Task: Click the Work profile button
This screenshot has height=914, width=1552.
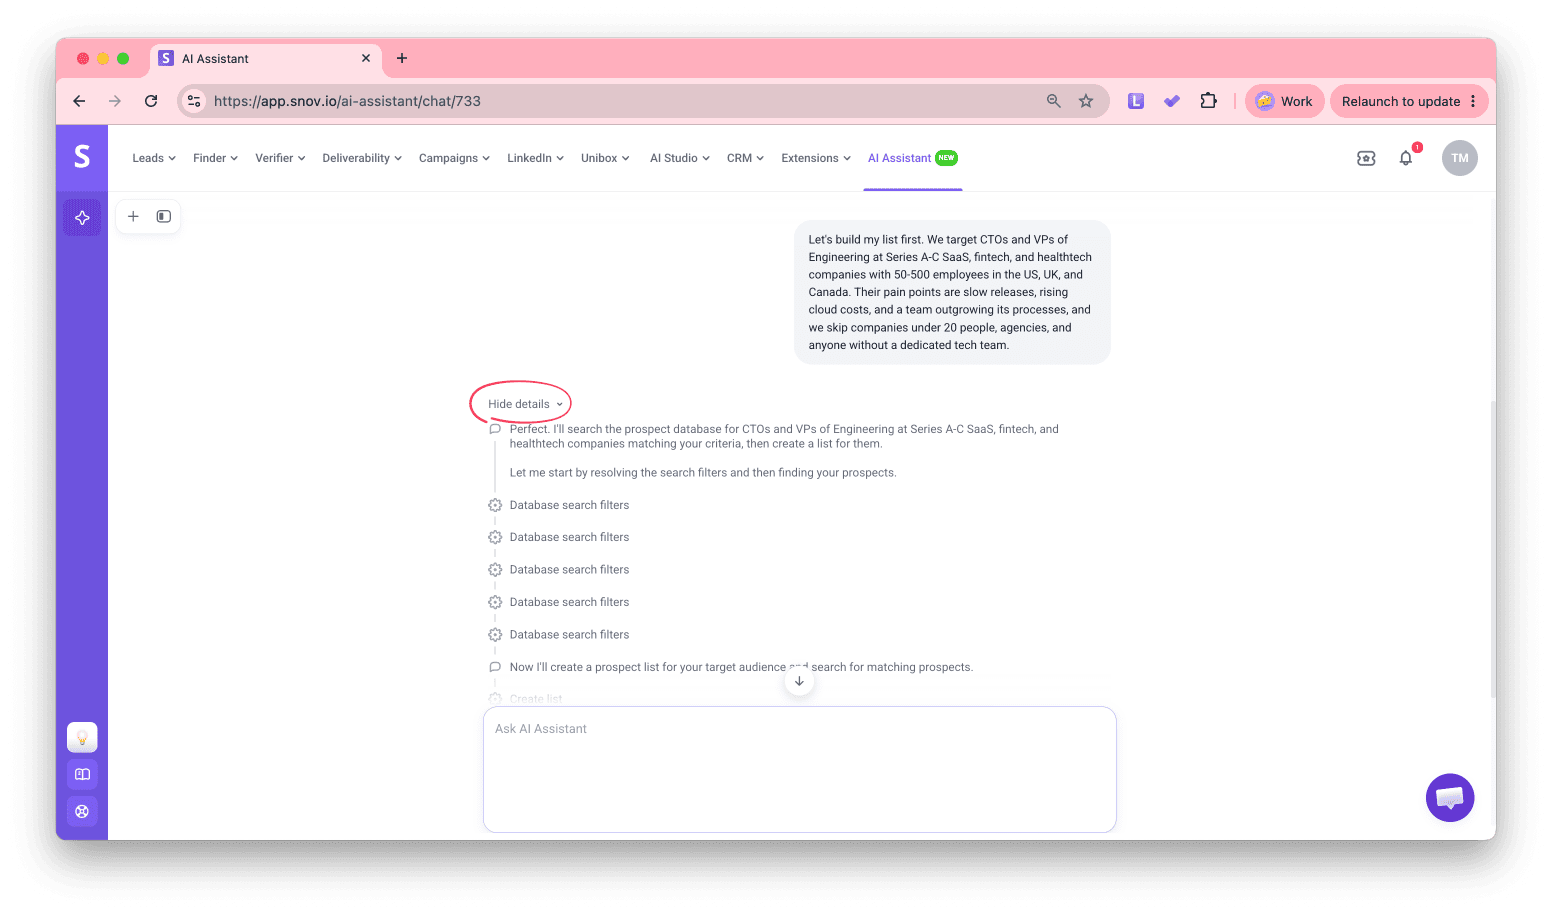Action: point(1284,101)
